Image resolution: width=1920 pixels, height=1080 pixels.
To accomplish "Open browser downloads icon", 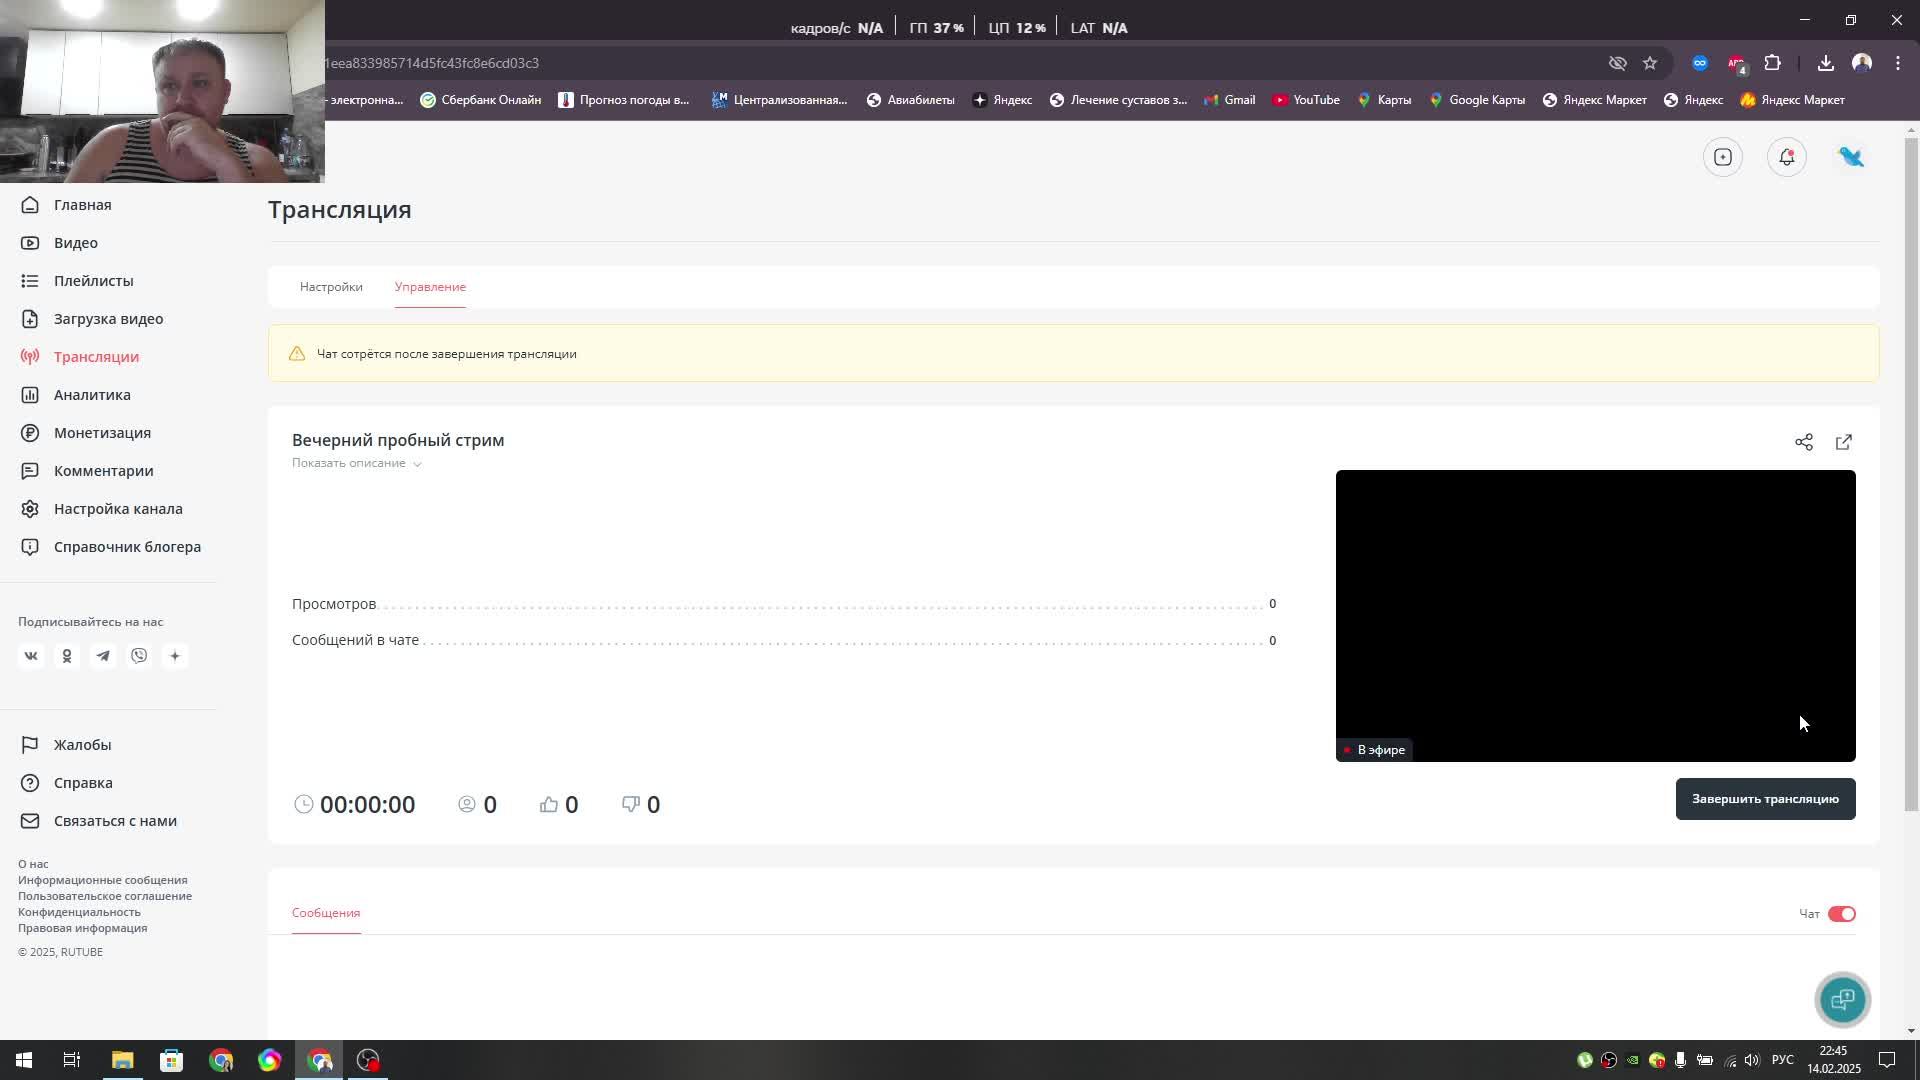I will (1825, 63).
